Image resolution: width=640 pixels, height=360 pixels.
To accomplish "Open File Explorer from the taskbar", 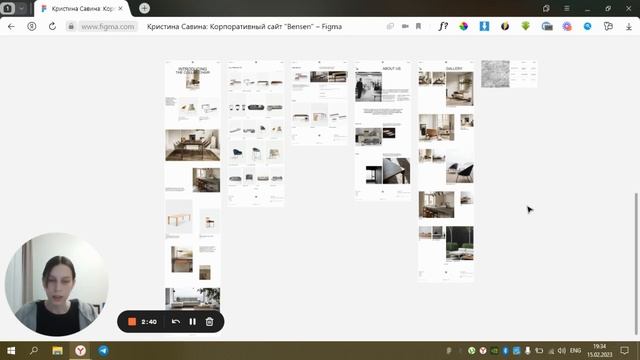I will (x=57, y=351).
